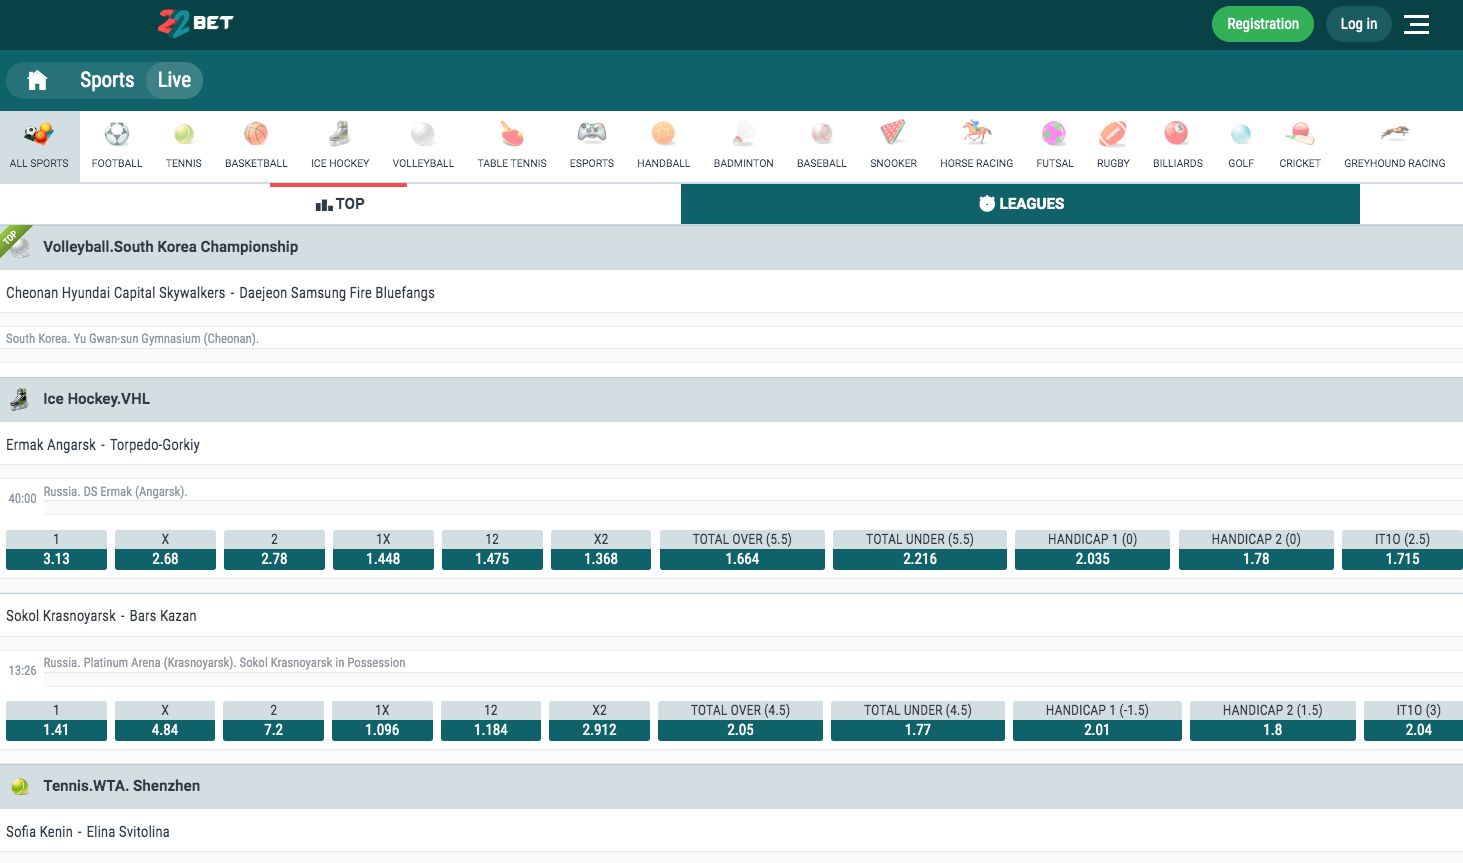Image resolution: width=1463 pixels, height=863 pixels.
Task: Open the Cricket category icon
Action: tap(1300, 134)
